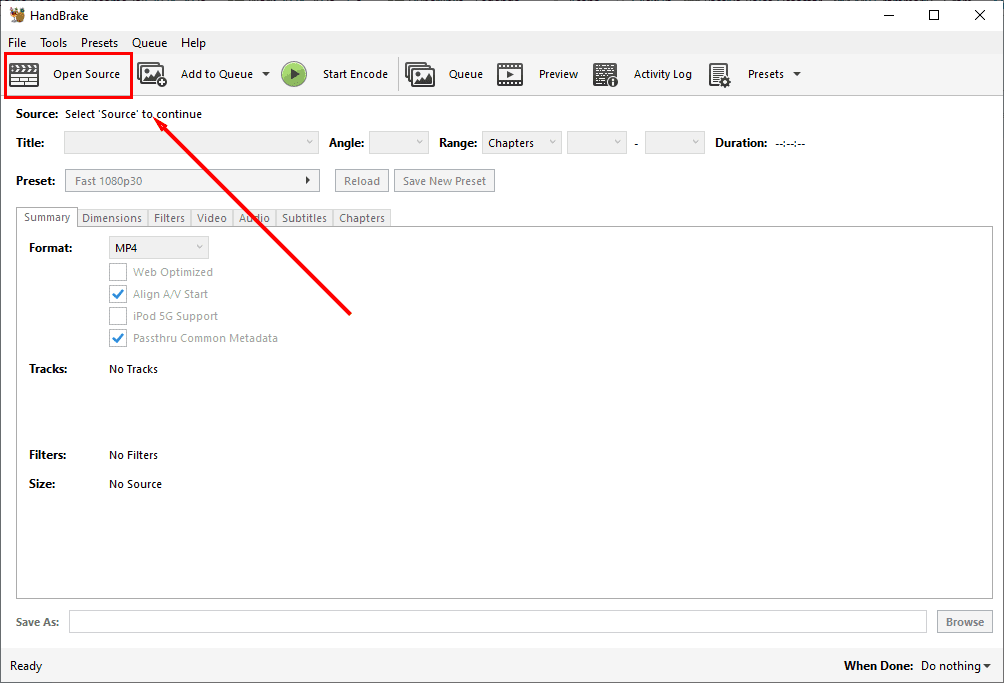The width and height of the screenshot is (1004, 683).
Task: Click the Activity Log icon
Action: click(x=605, y=74)
